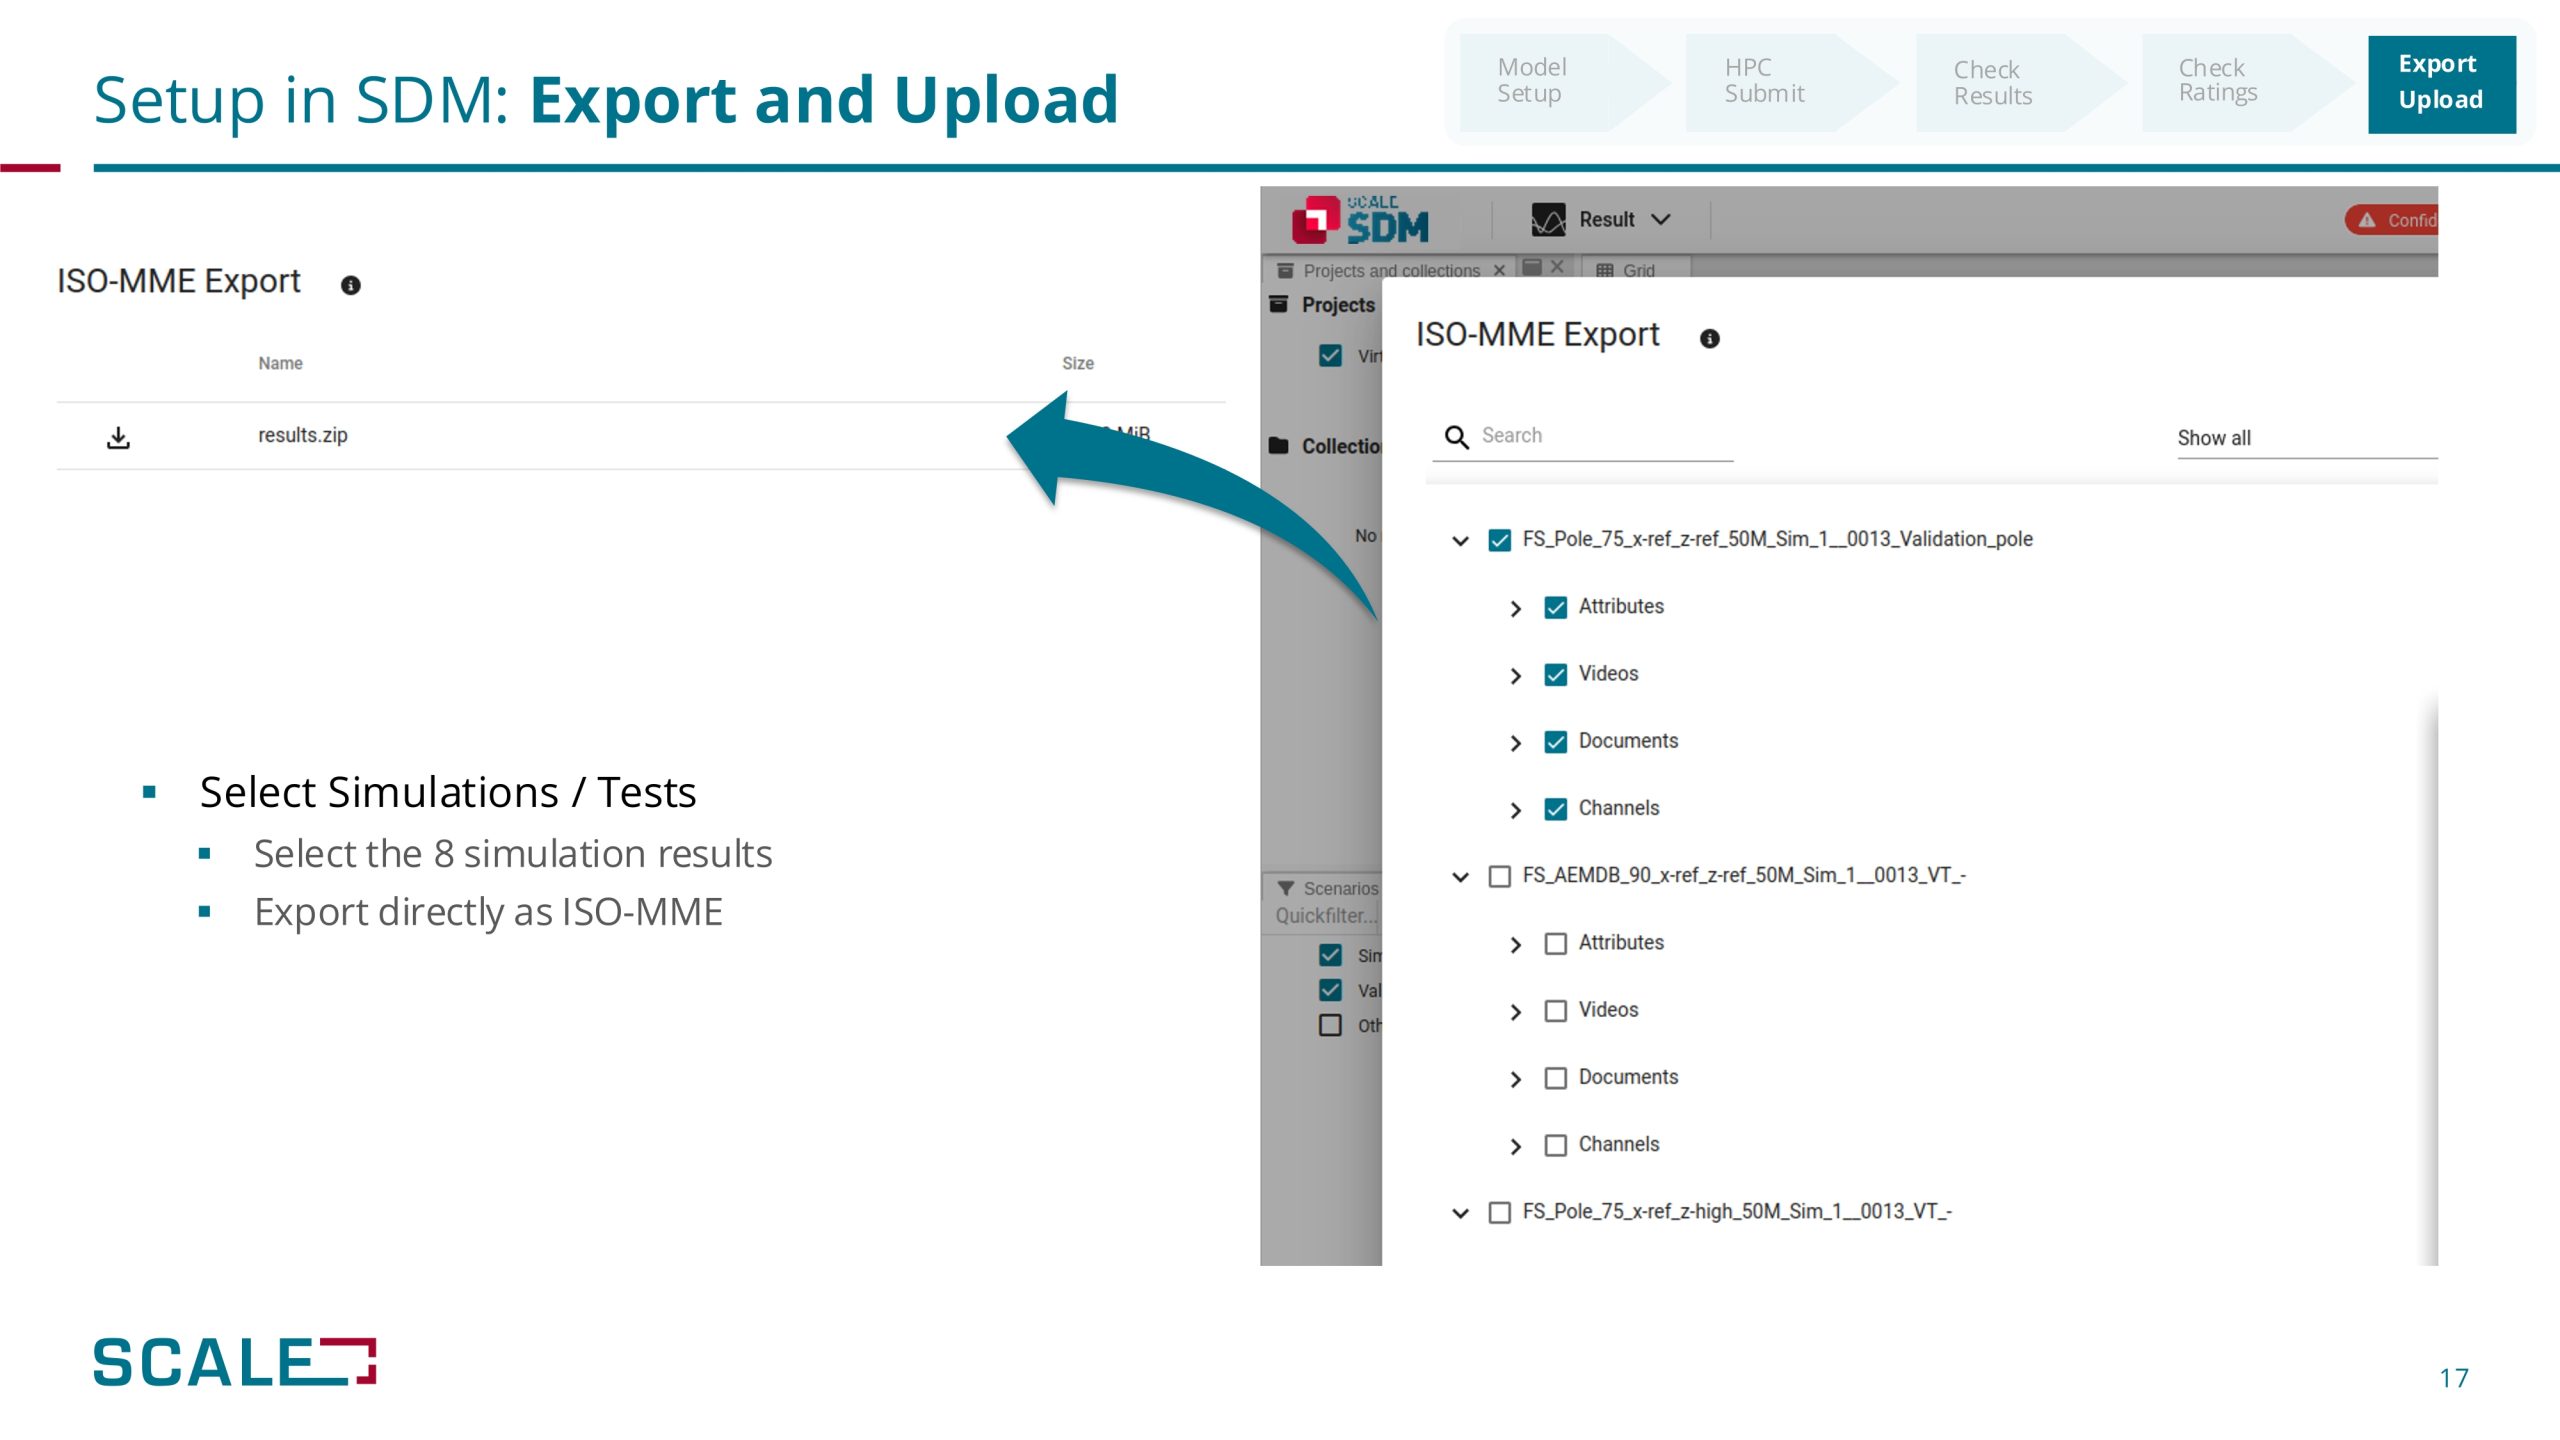Sort by the Size column header

pyautogui.click(x=1077, y=363)
